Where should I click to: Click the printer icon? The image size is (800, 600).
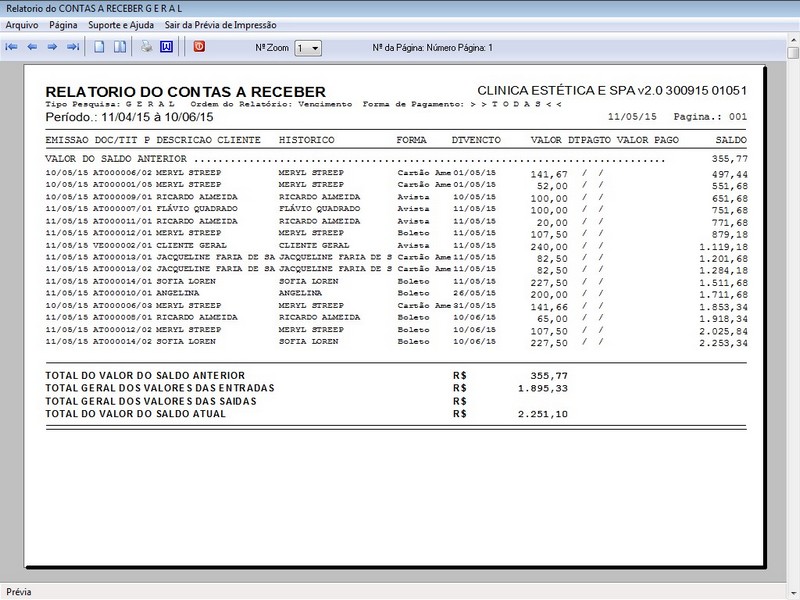point(146,47)
